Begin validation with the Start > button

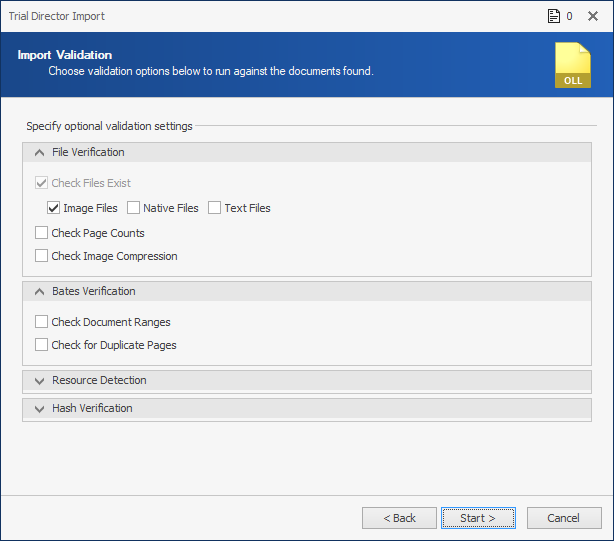pyautogui.click(x=478, y=518)
